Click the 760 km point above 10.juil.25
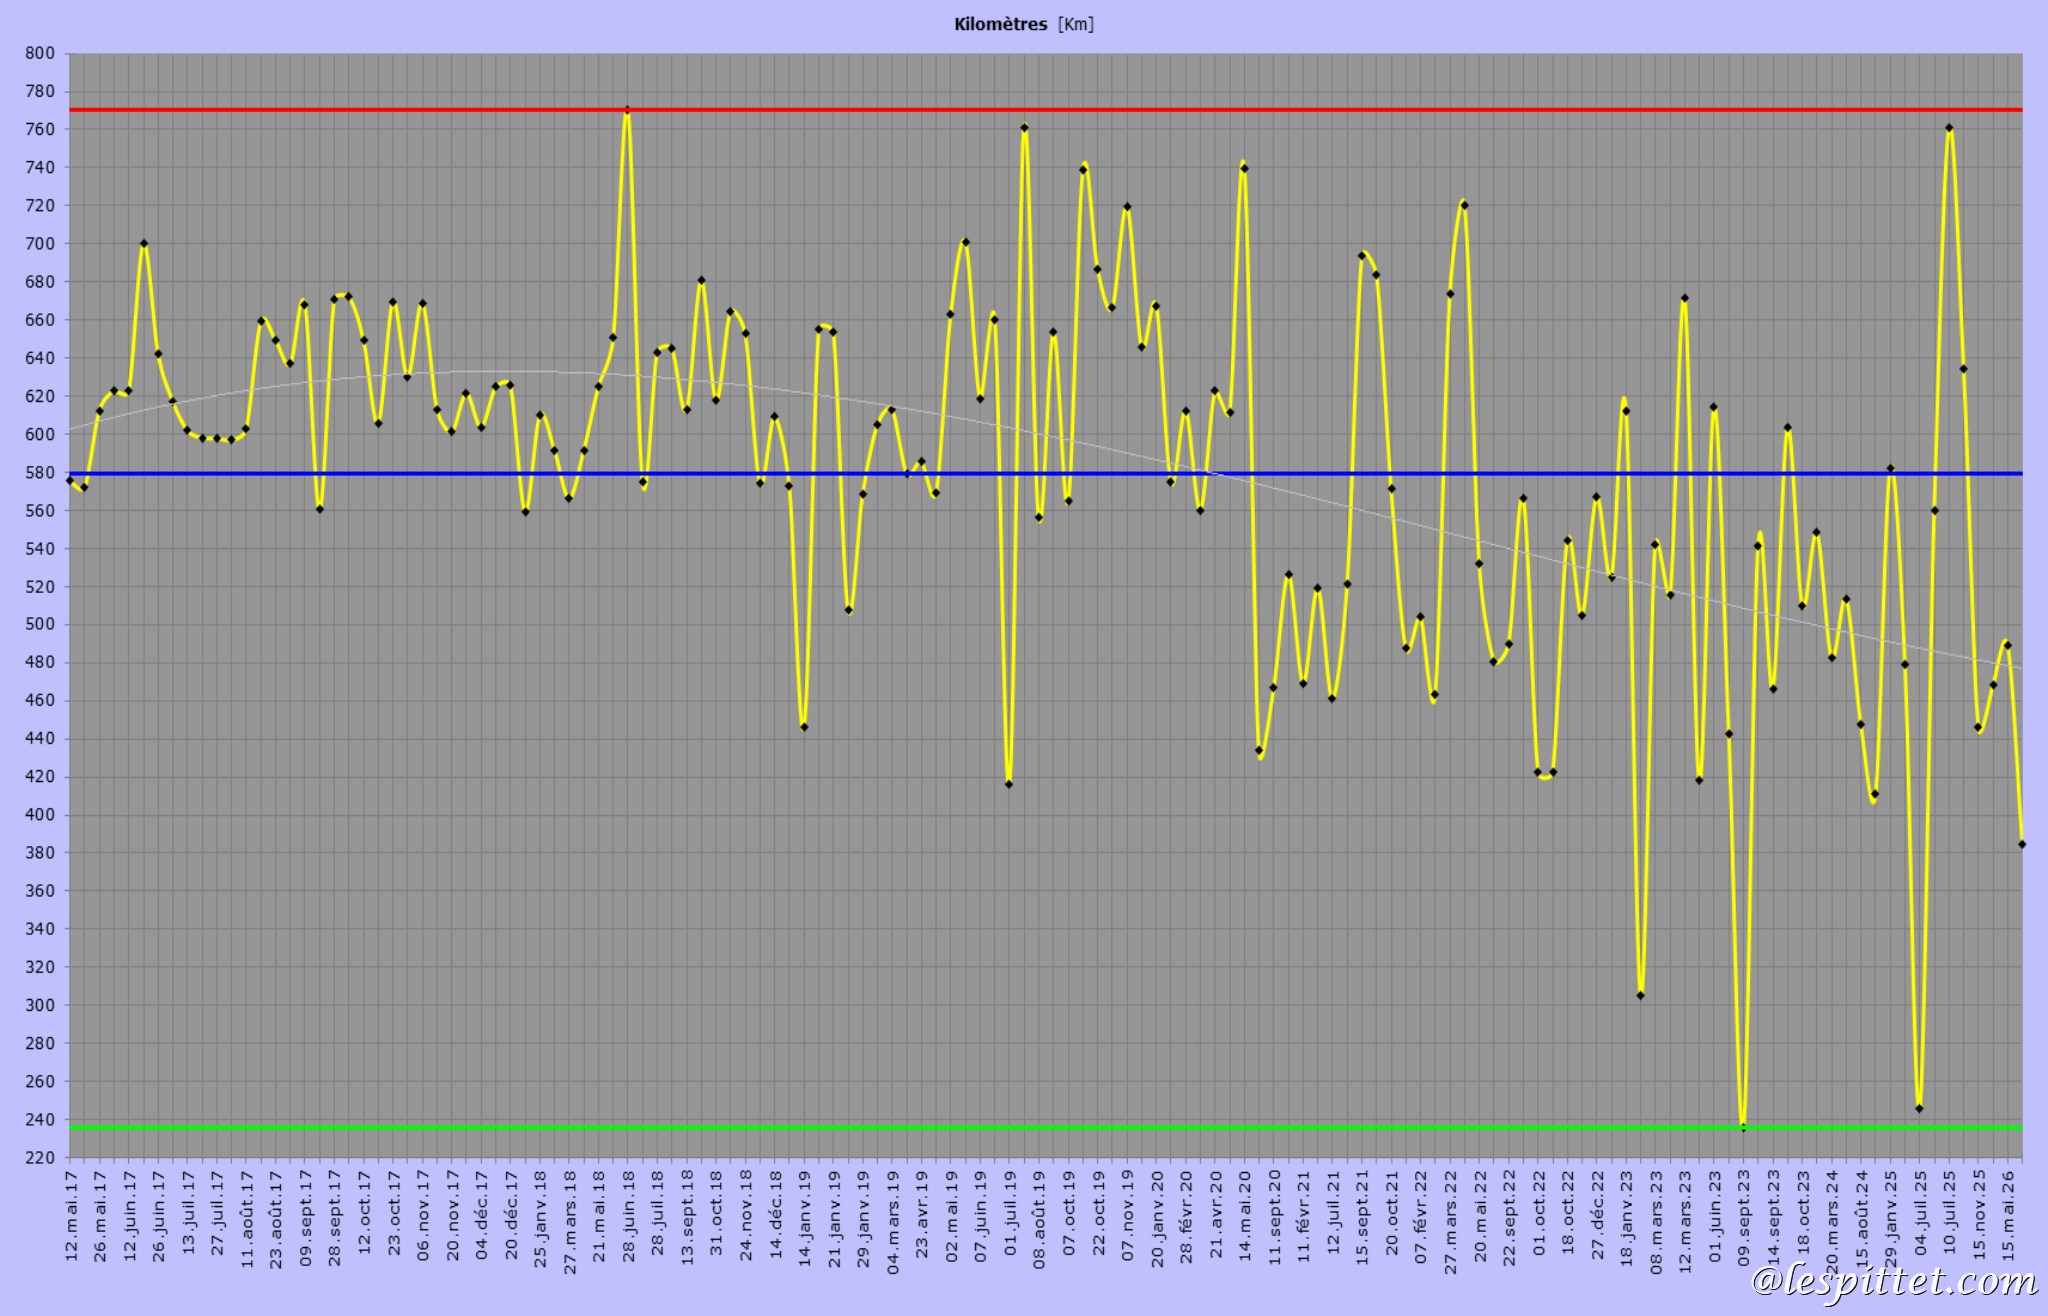 tap(1949, 128)
